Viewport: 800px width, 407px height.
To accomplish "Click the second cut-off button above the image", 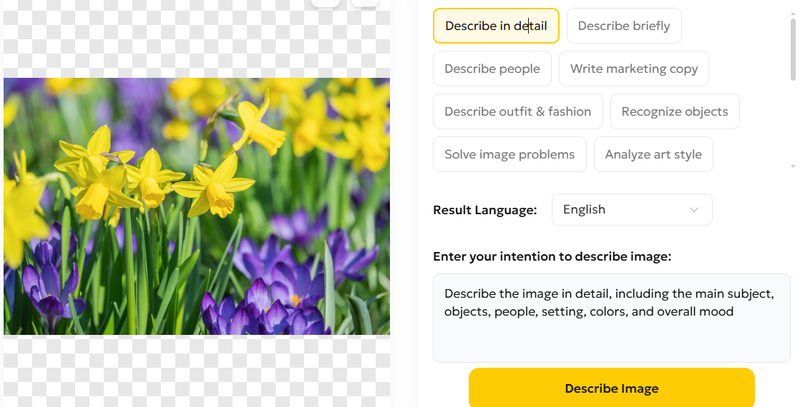I will pos(364,3).
